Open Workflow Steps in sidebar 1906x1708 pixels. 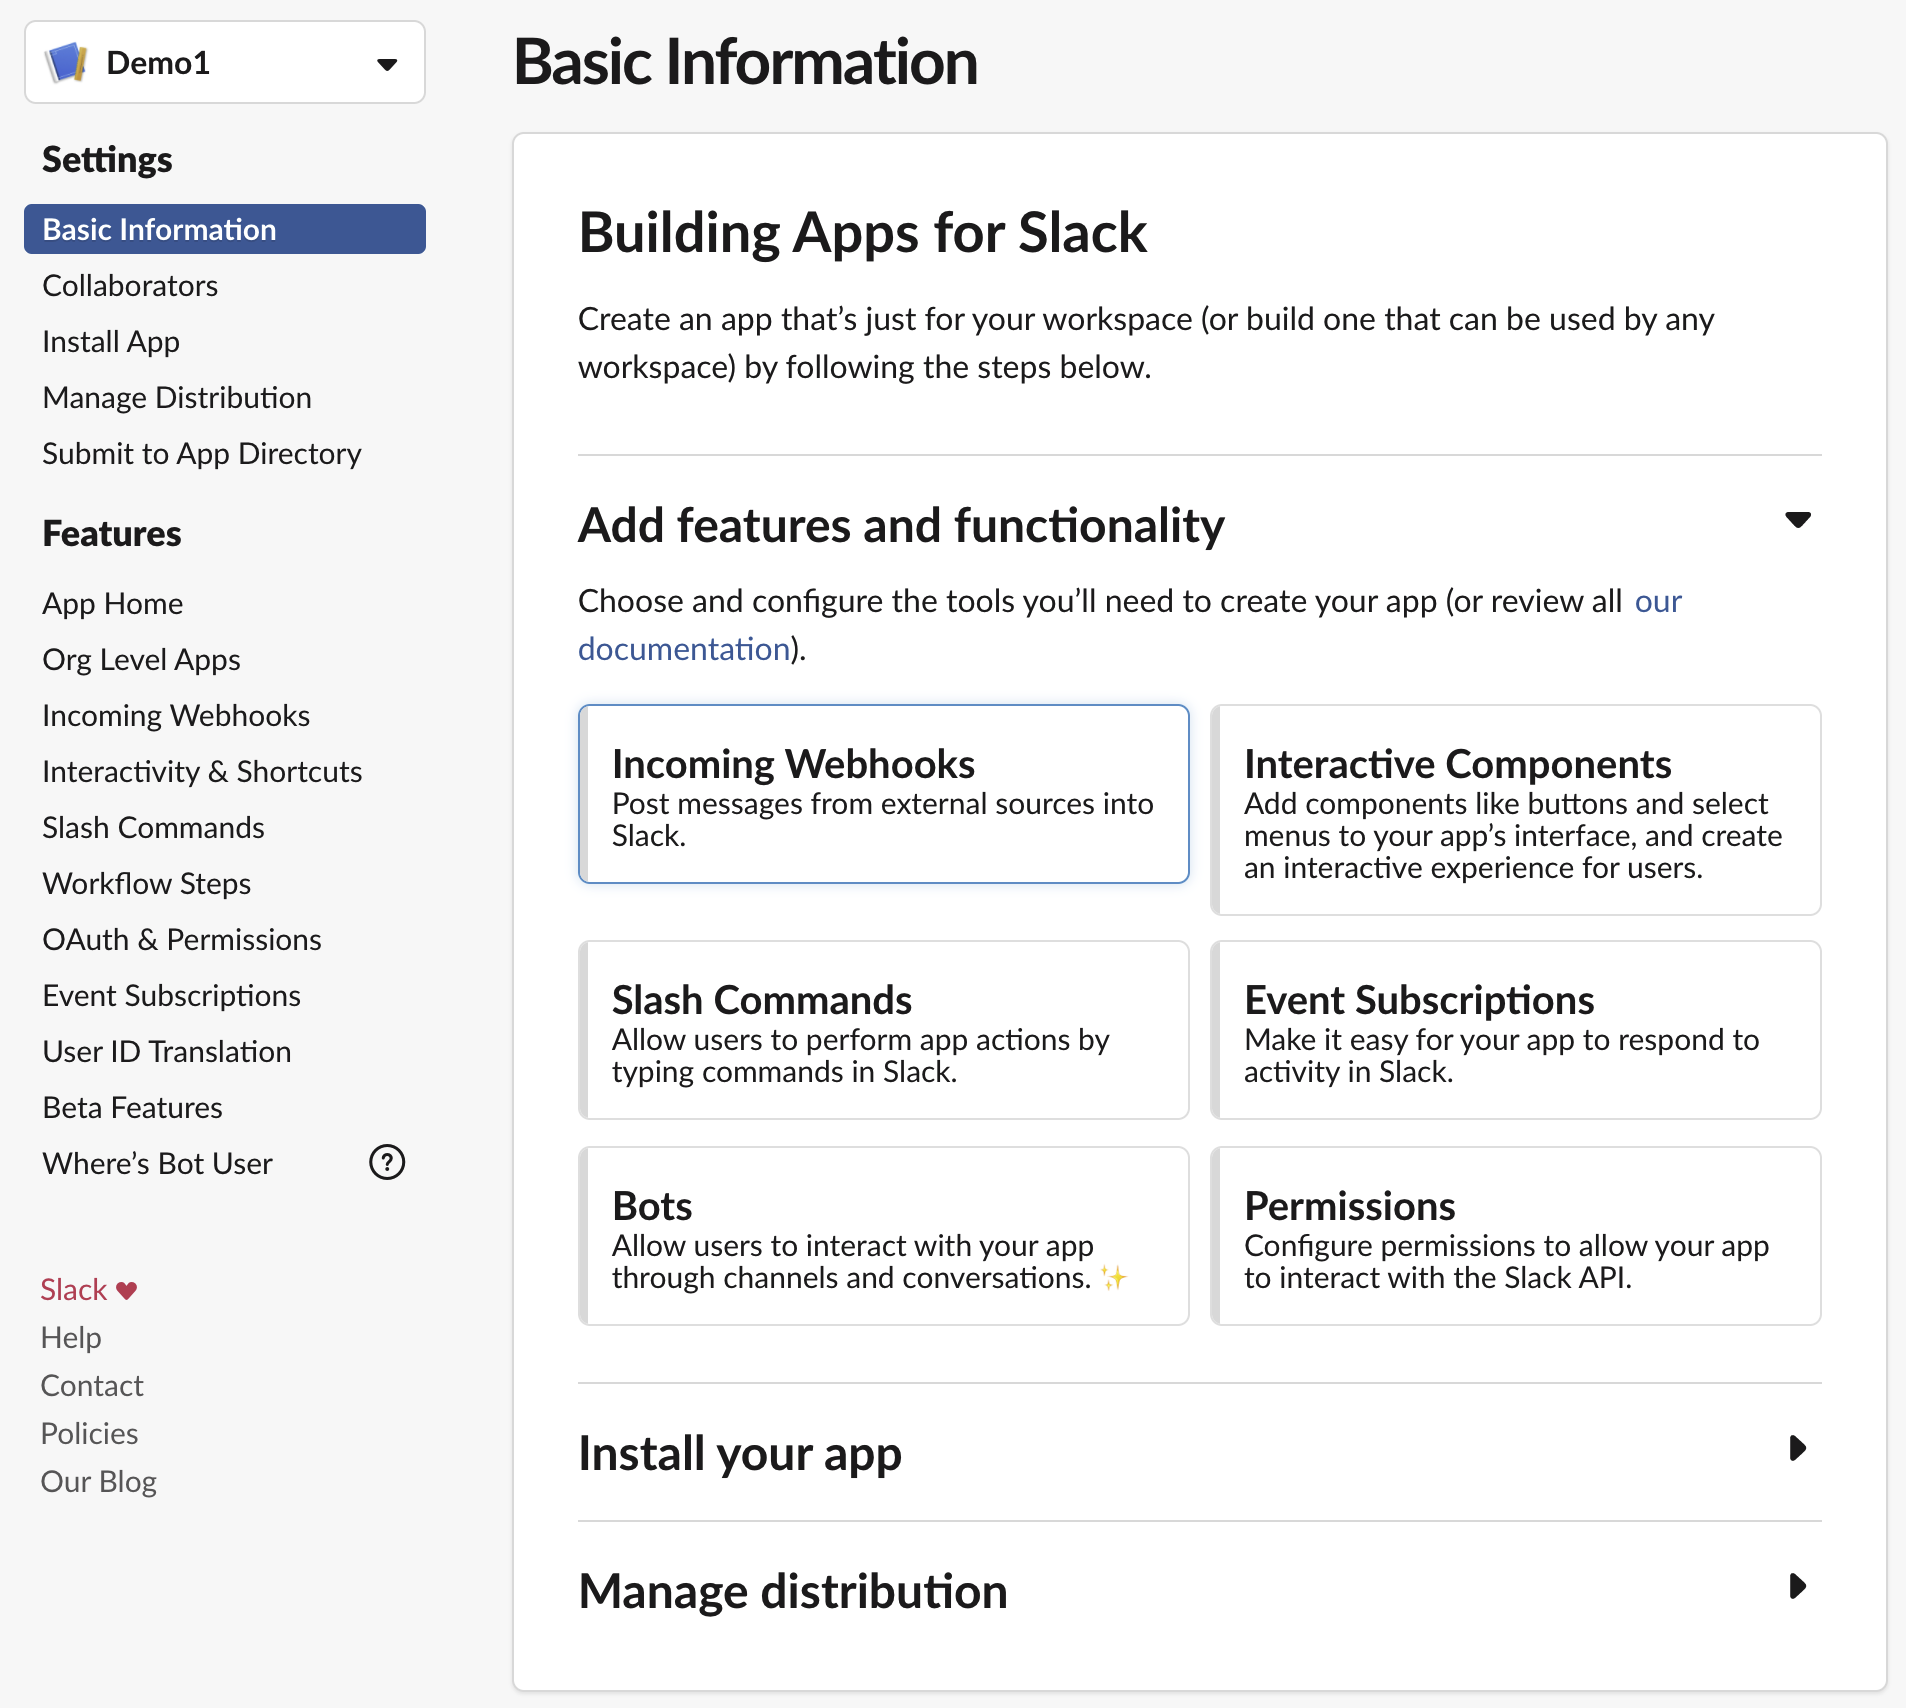[x=147, y=884]
